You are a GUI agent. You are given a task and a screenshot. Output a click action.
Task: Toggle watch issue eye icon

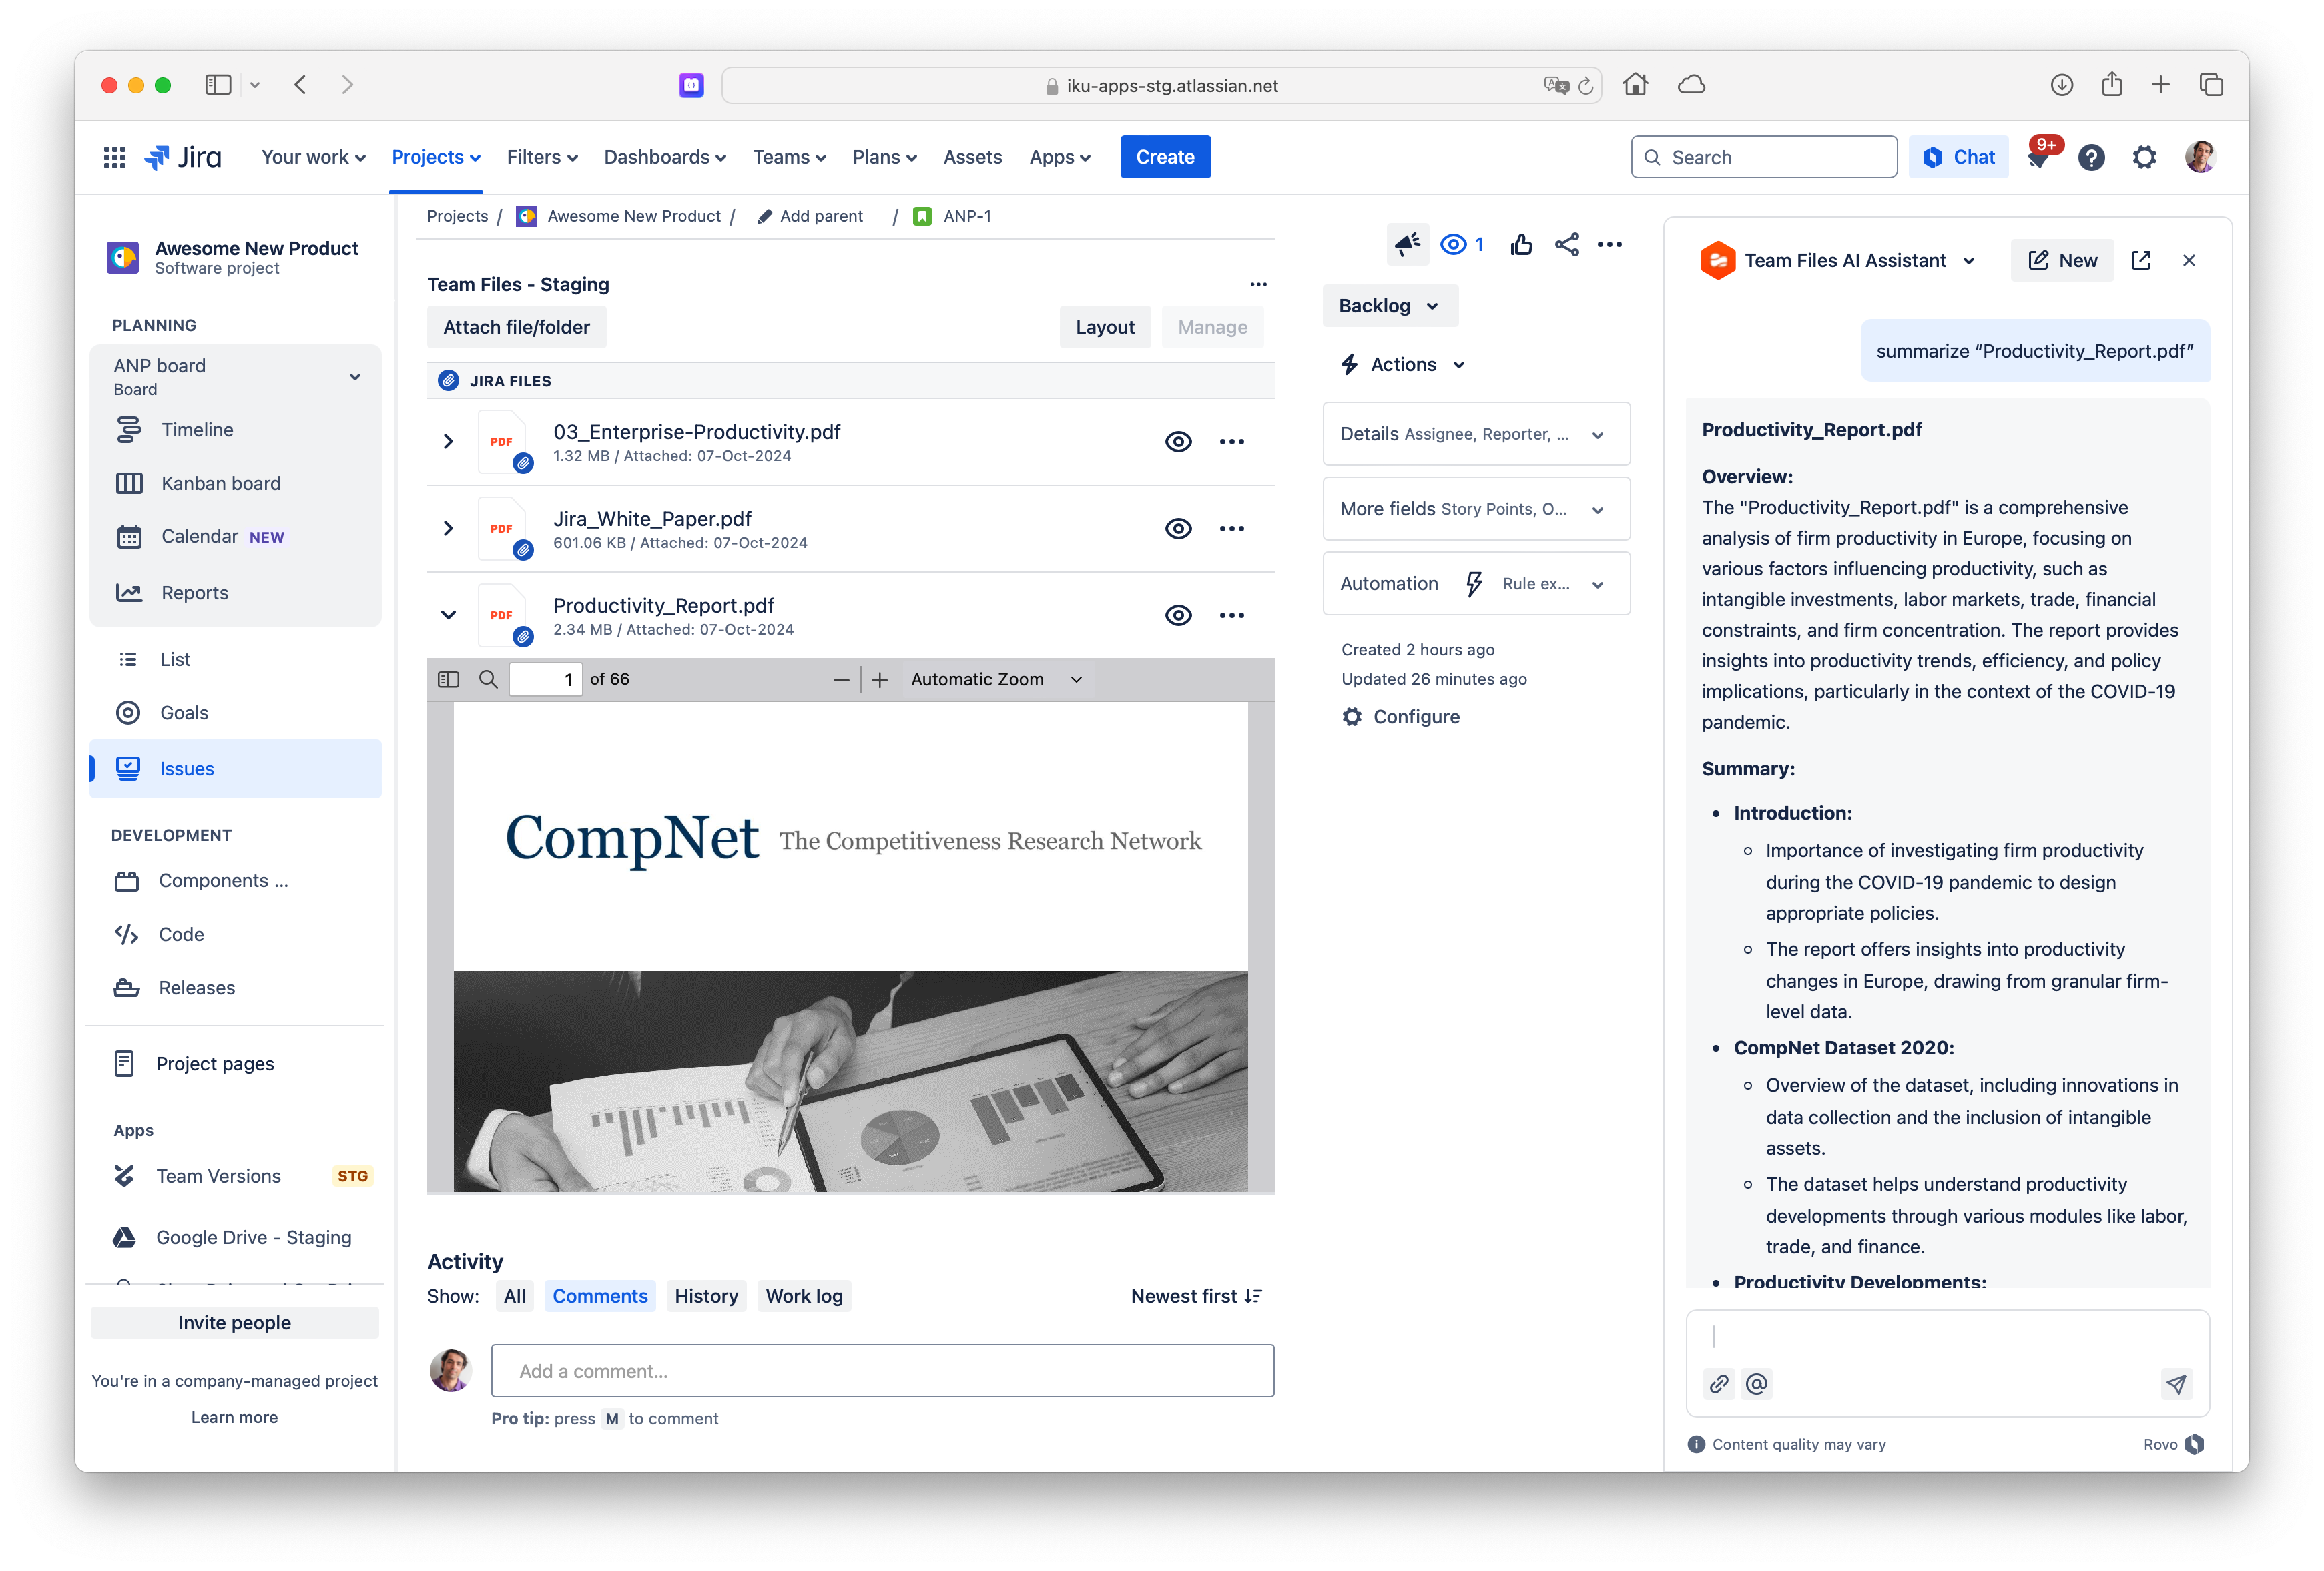[1454, 244]
